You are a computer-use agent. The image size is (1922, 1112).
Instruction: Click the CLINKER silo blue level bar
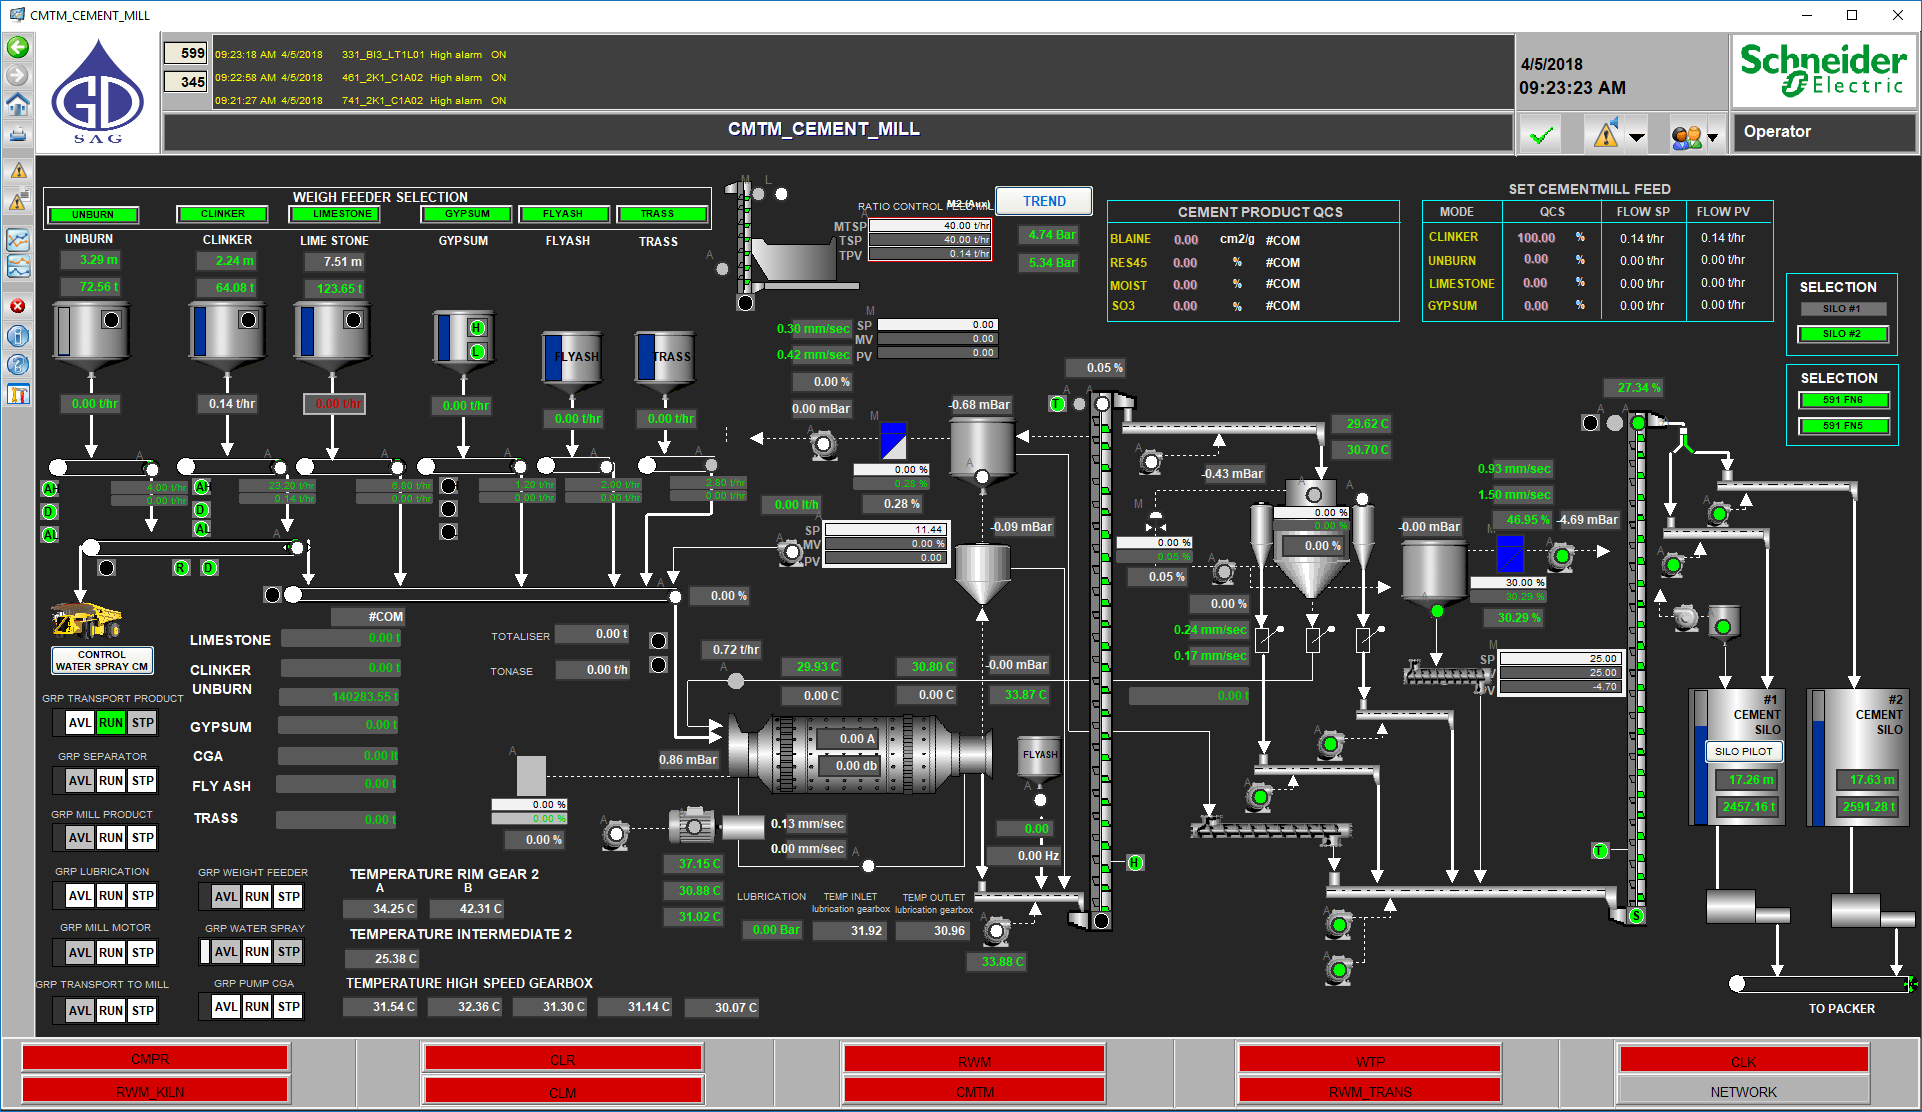(x=200, y=330)
